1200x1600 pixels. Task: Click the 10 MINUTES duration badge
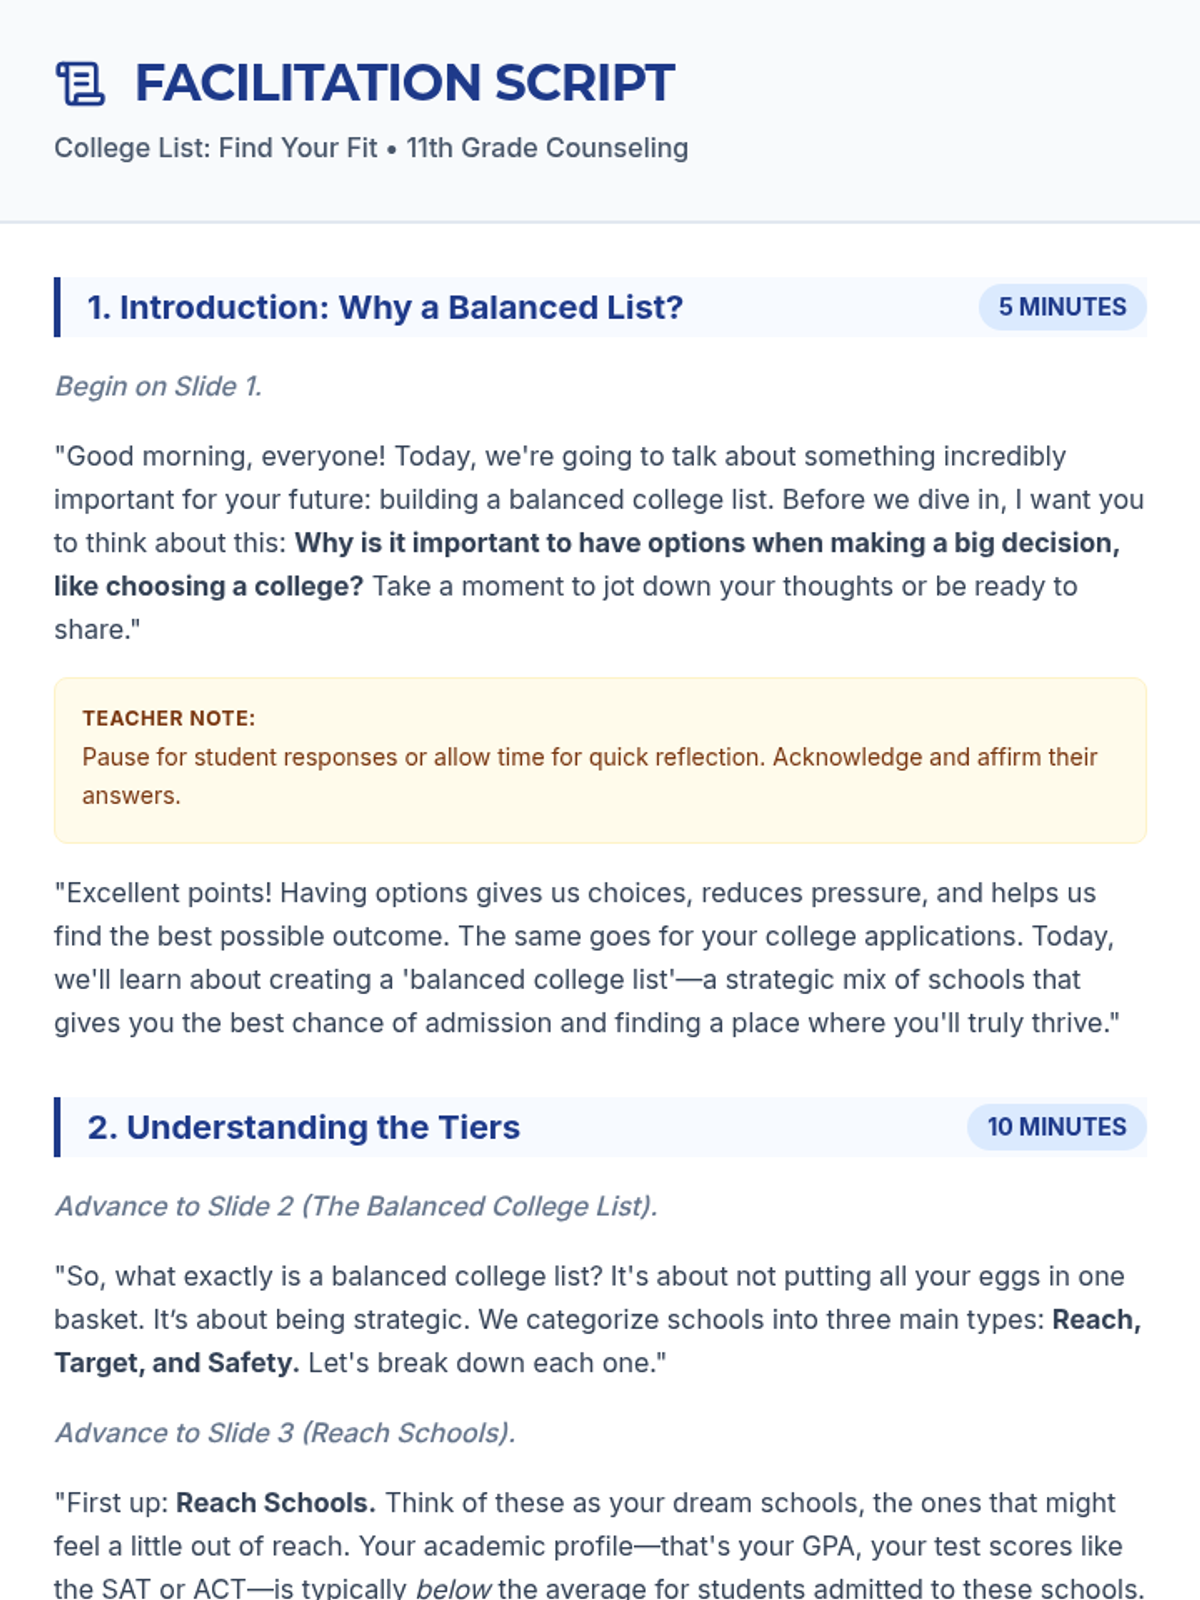pos(1056,1127)
